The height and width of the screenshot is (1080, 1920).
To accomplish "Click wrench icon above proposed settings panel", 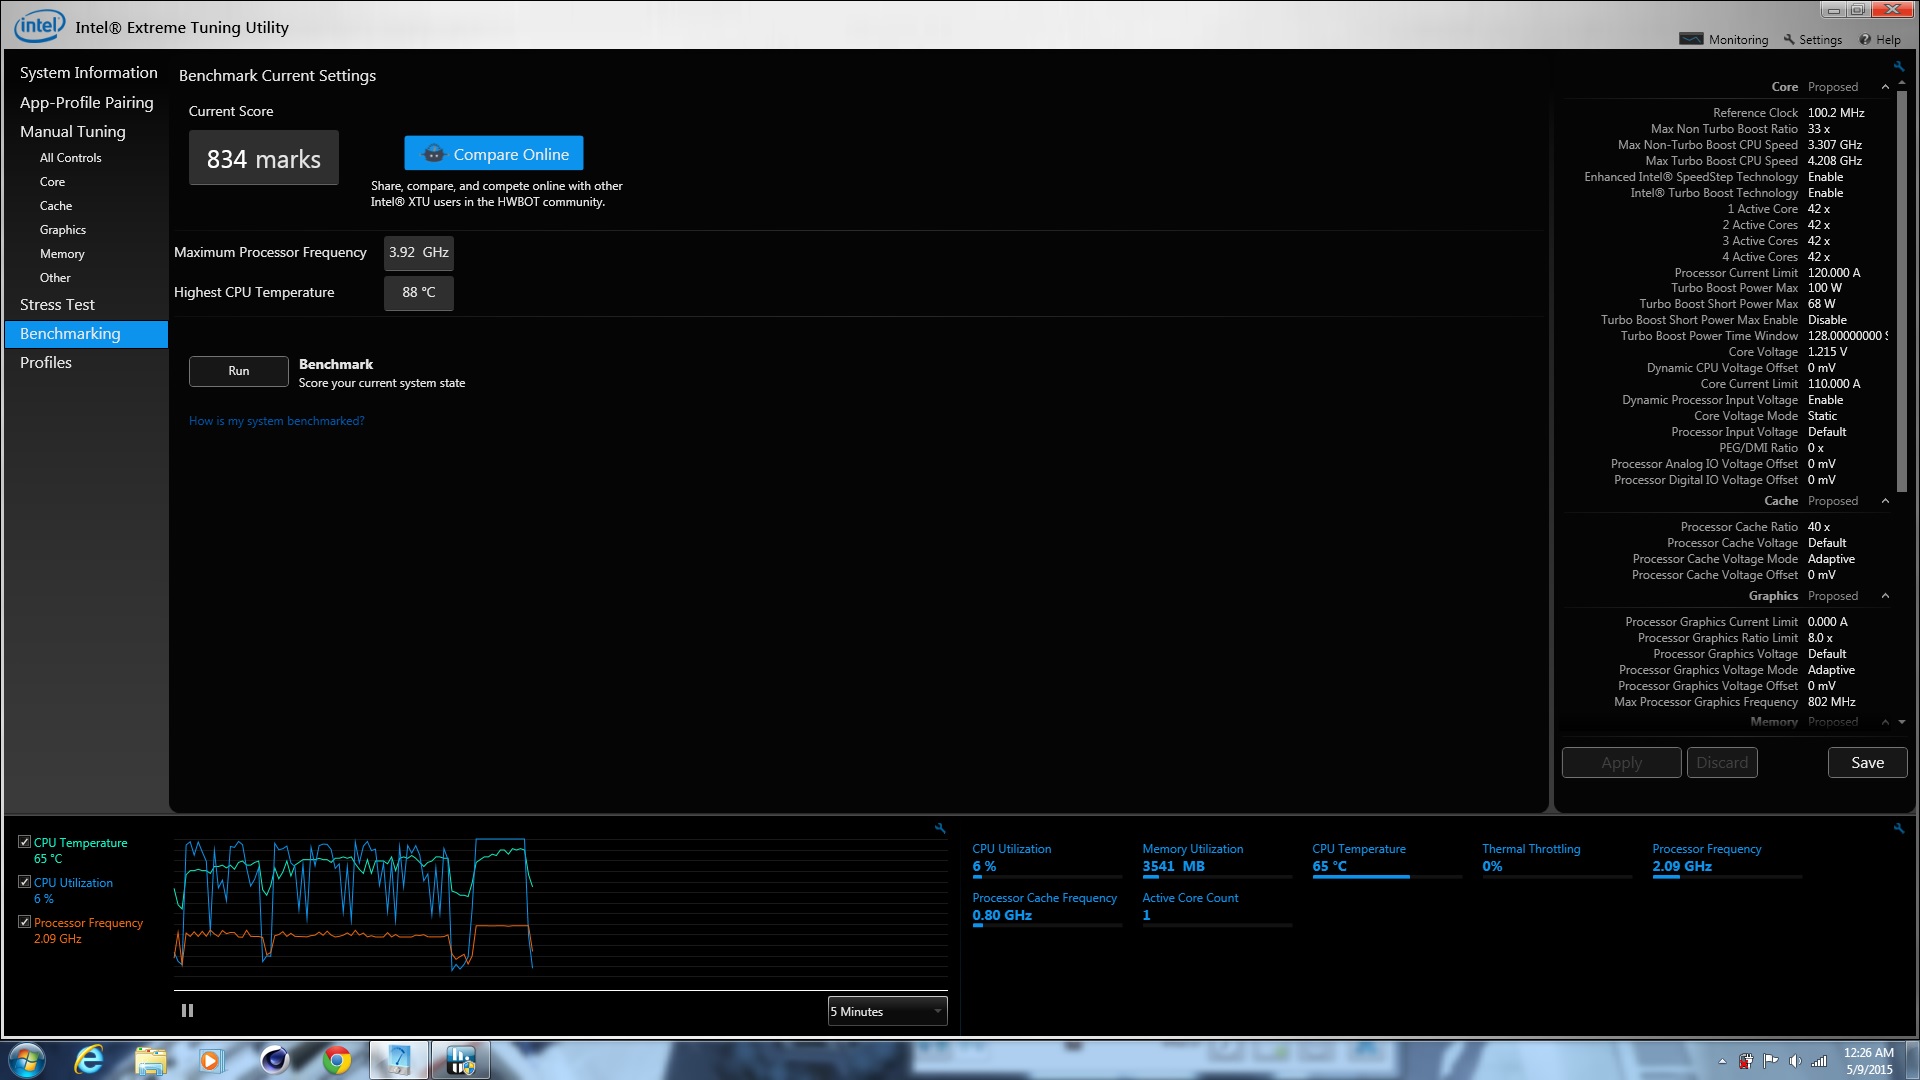I will (x=1899, y=66).
